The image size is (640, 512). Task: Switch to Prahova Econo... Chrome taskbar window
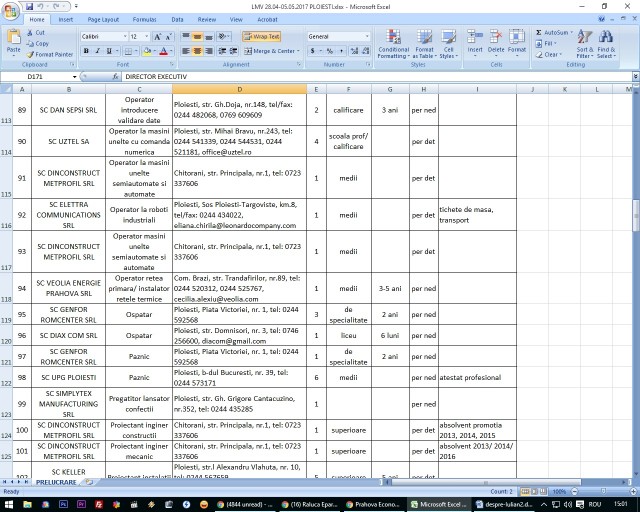click(x=373, y=504)
